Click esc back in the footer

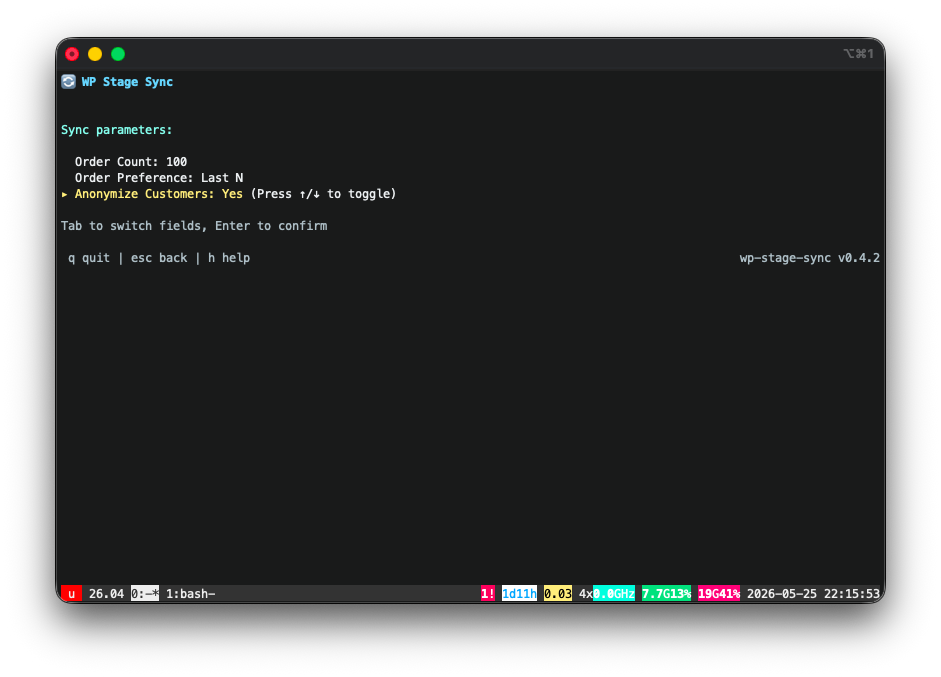(x=159, y=257)
